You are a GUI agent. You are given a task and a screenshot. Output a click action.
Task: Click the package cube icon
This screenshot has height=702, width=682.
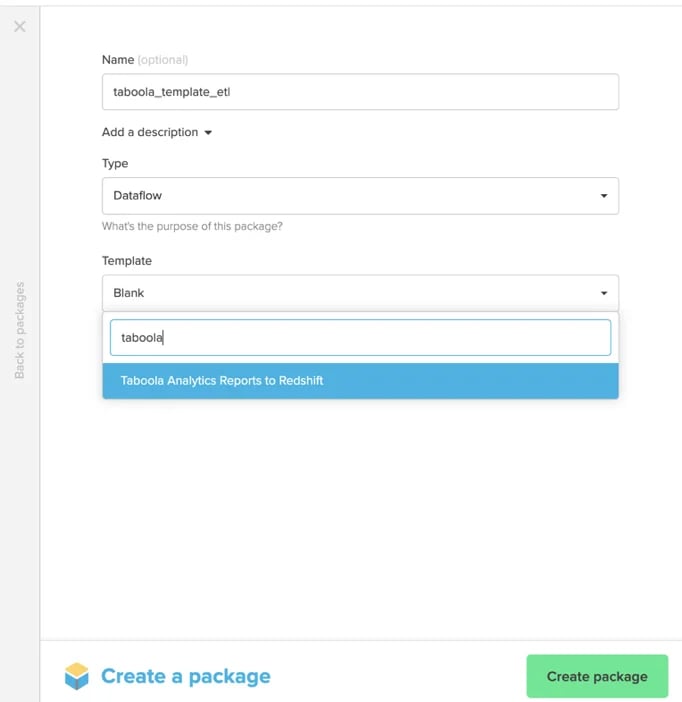point(77,676)
